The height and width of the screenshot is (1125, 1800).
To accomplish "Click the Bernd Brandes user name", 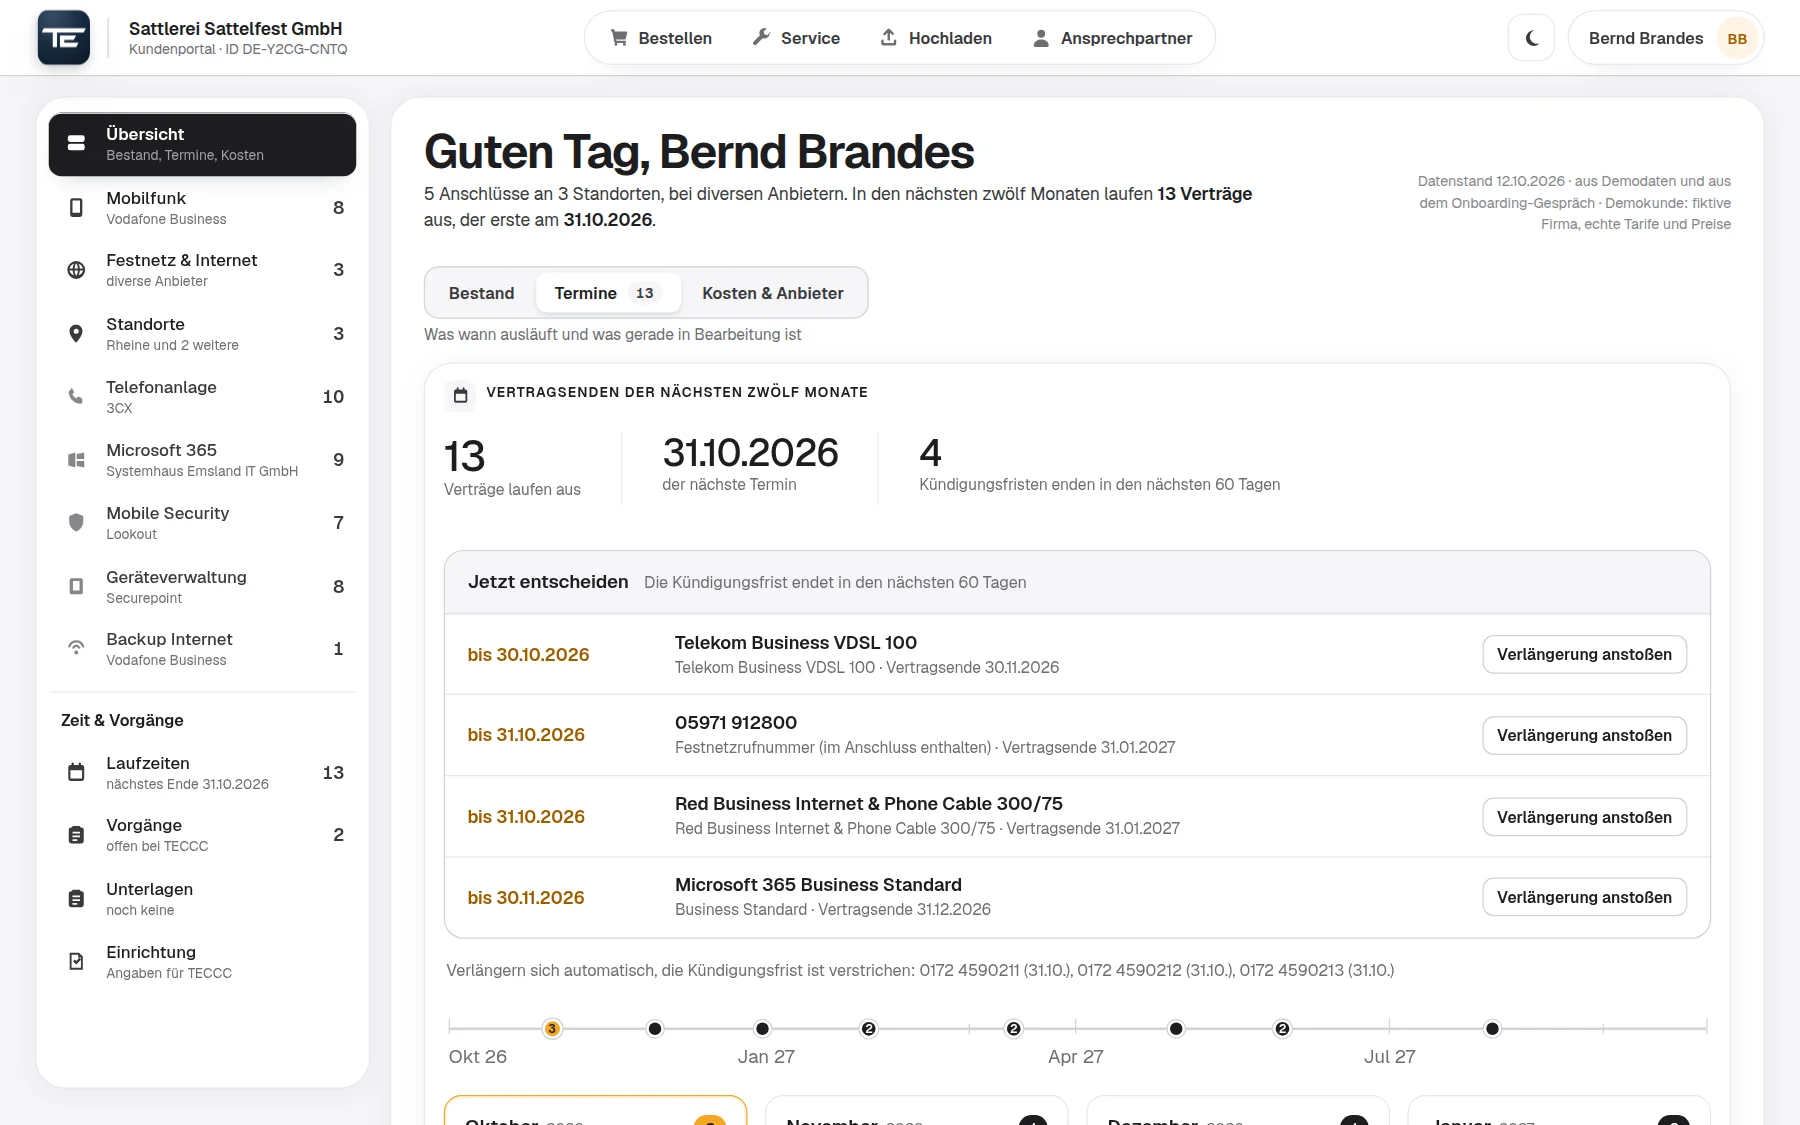I will pos(1645,39).
